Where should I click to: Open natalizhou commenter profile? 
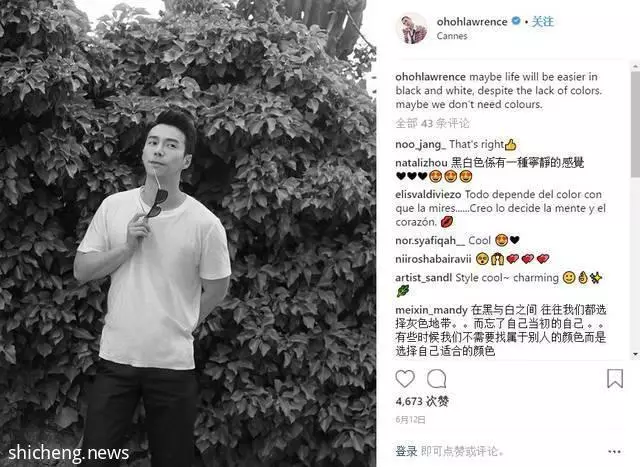pyautogui.click(x=421, y=163)
